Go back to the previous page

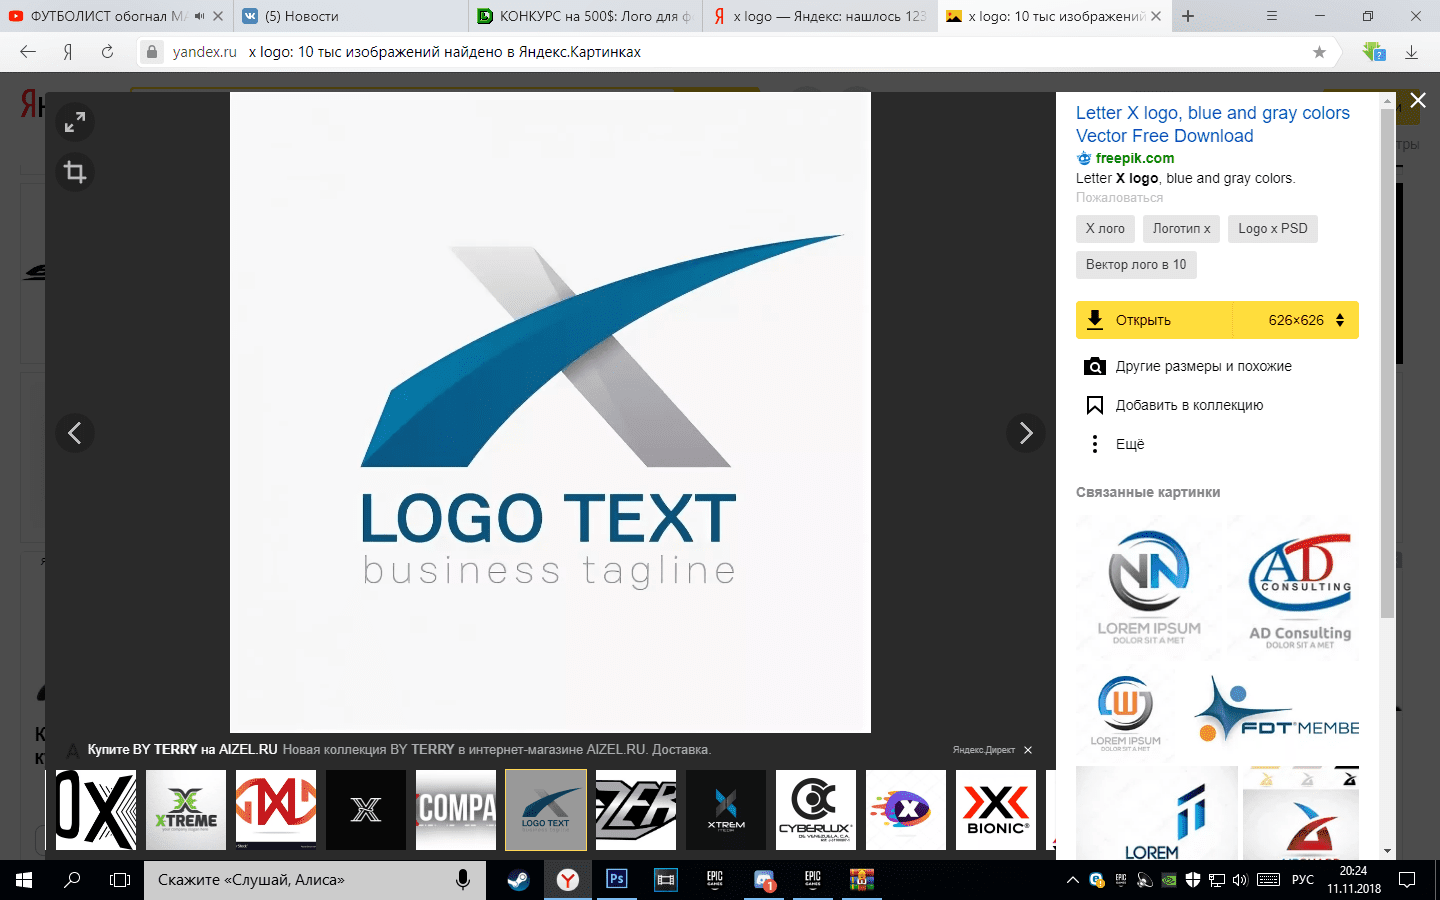(28, 52)
